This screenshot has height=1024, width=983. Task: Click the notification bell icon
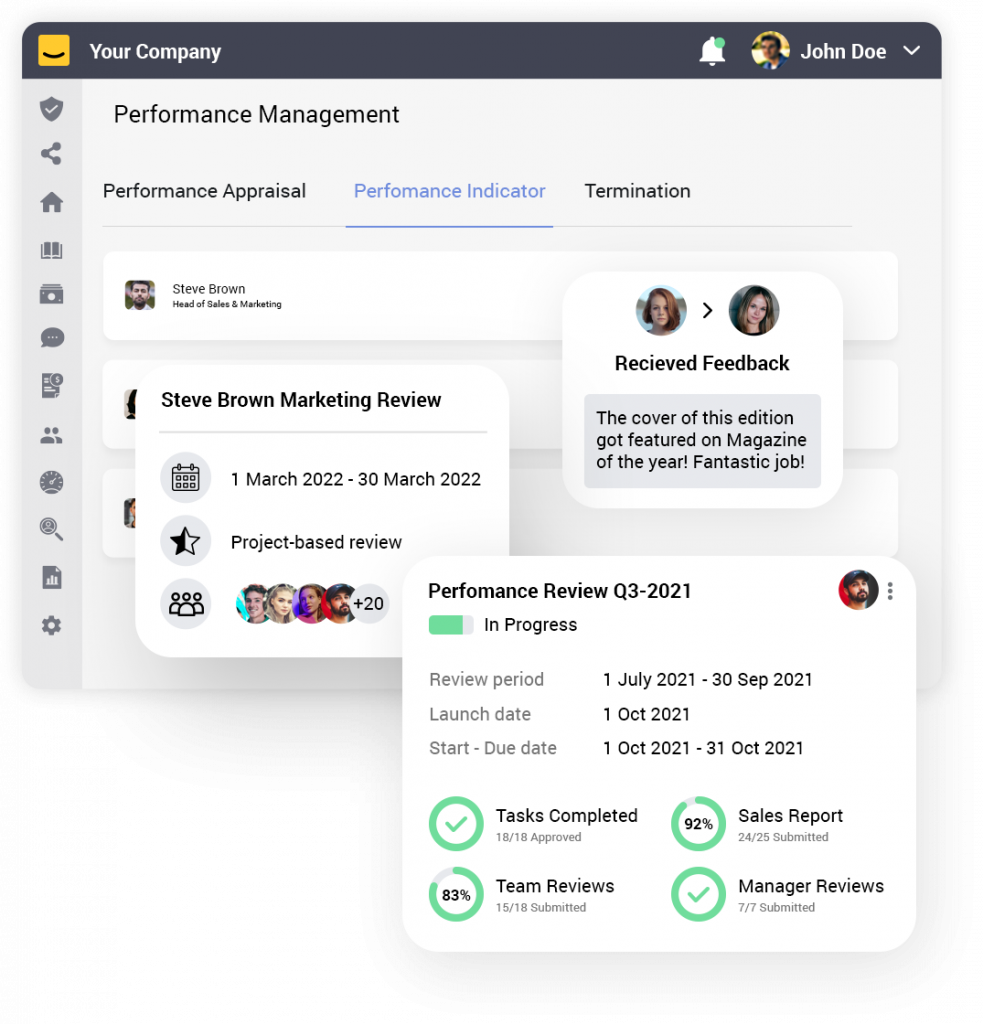[712, 51]
